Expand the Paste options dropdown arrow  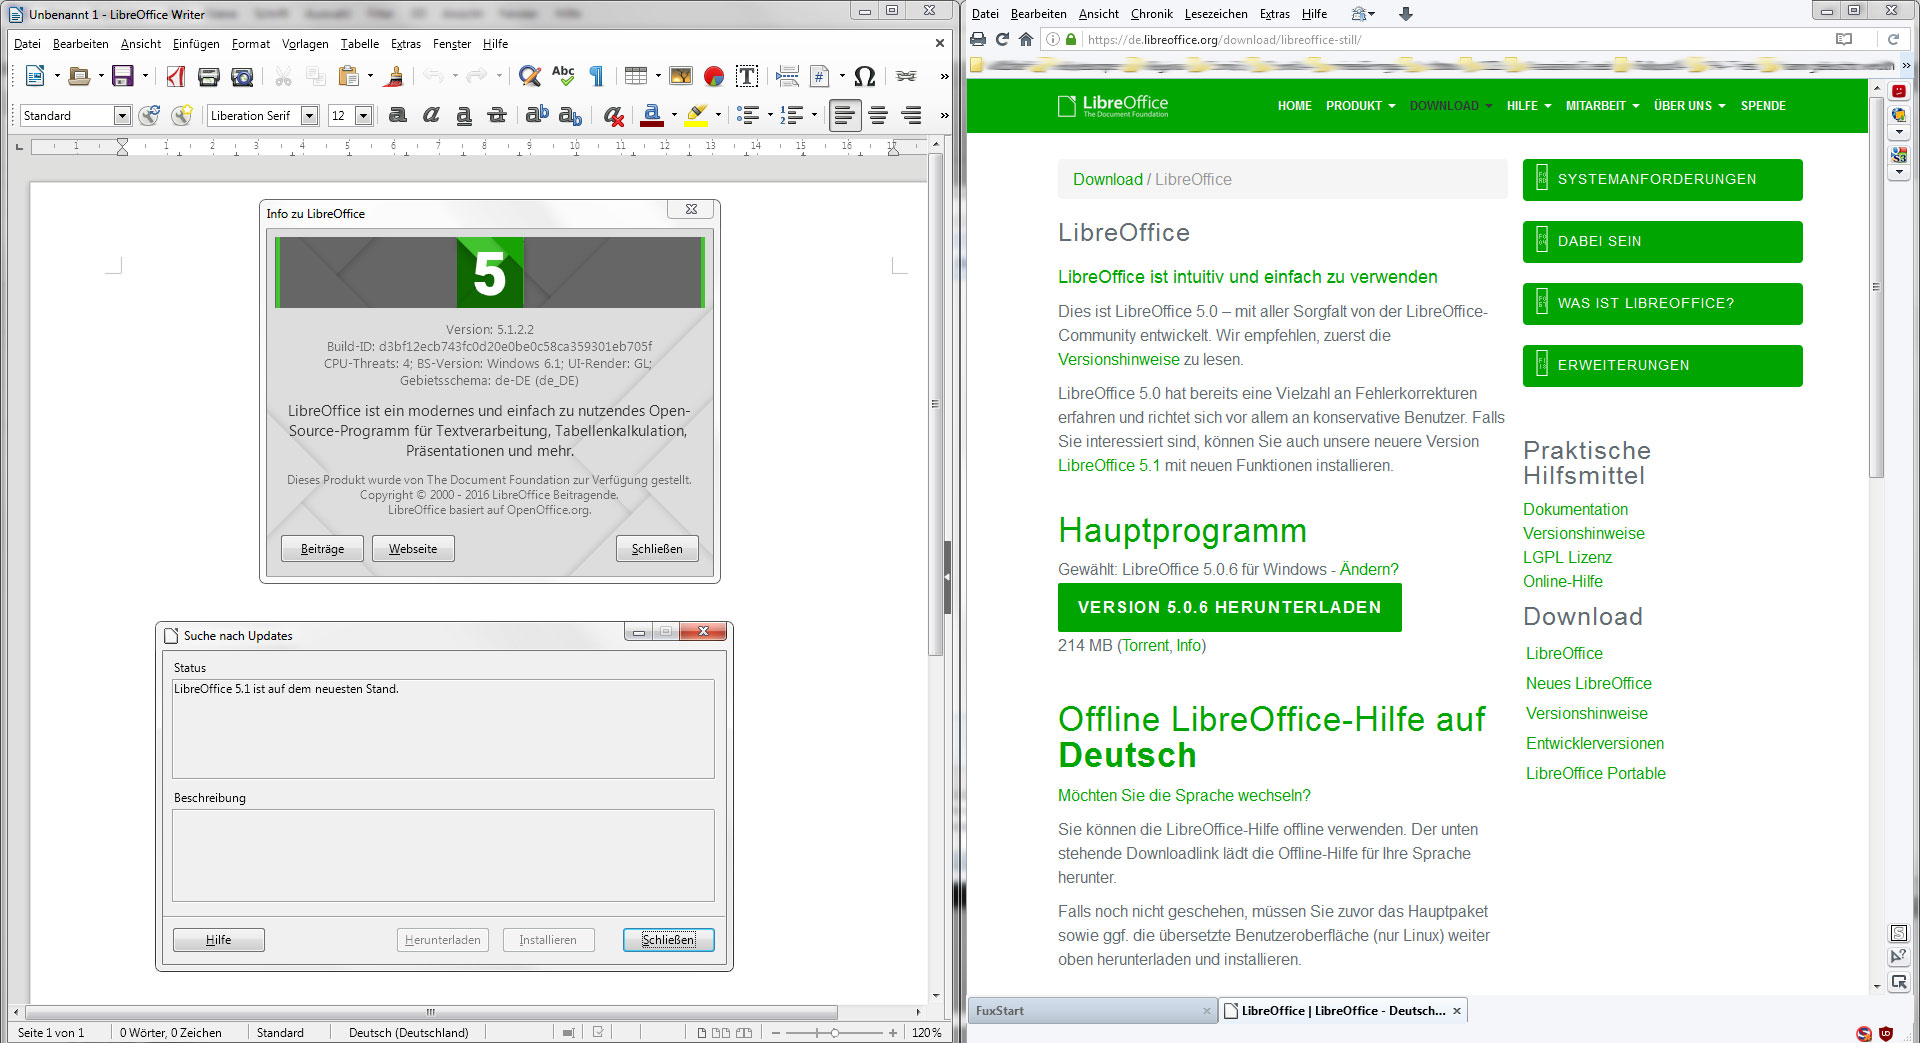[370, 76]
